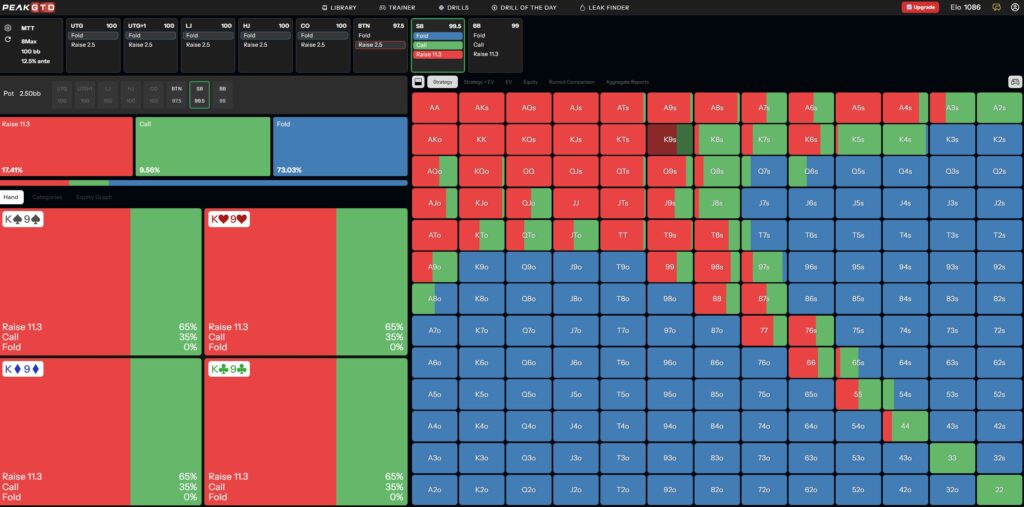Select the BTN position in pot row
The image size is (1024, 507).
pos(177,95)
